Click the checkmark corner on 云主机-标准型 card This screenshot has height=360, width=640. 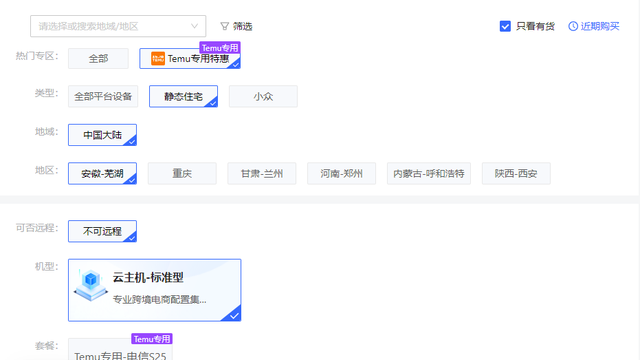click(233, 315)
